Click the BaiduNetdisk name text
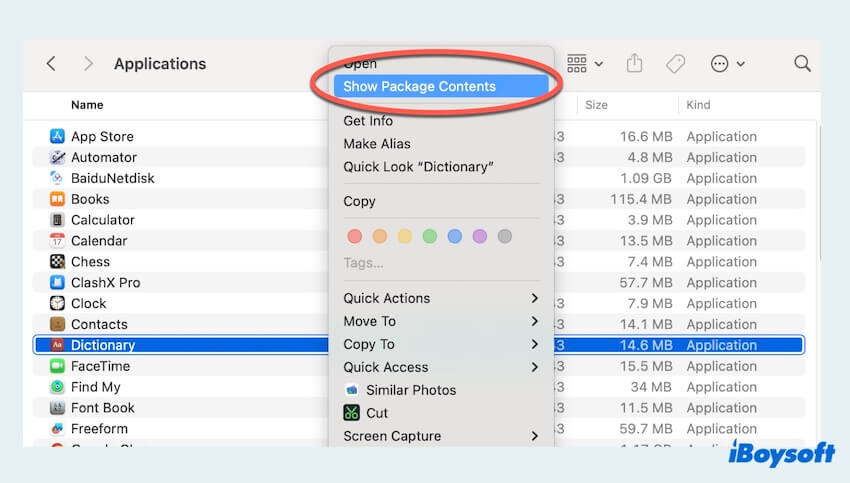Viewport: 850px width, 483px height. [x=113, y=178]
